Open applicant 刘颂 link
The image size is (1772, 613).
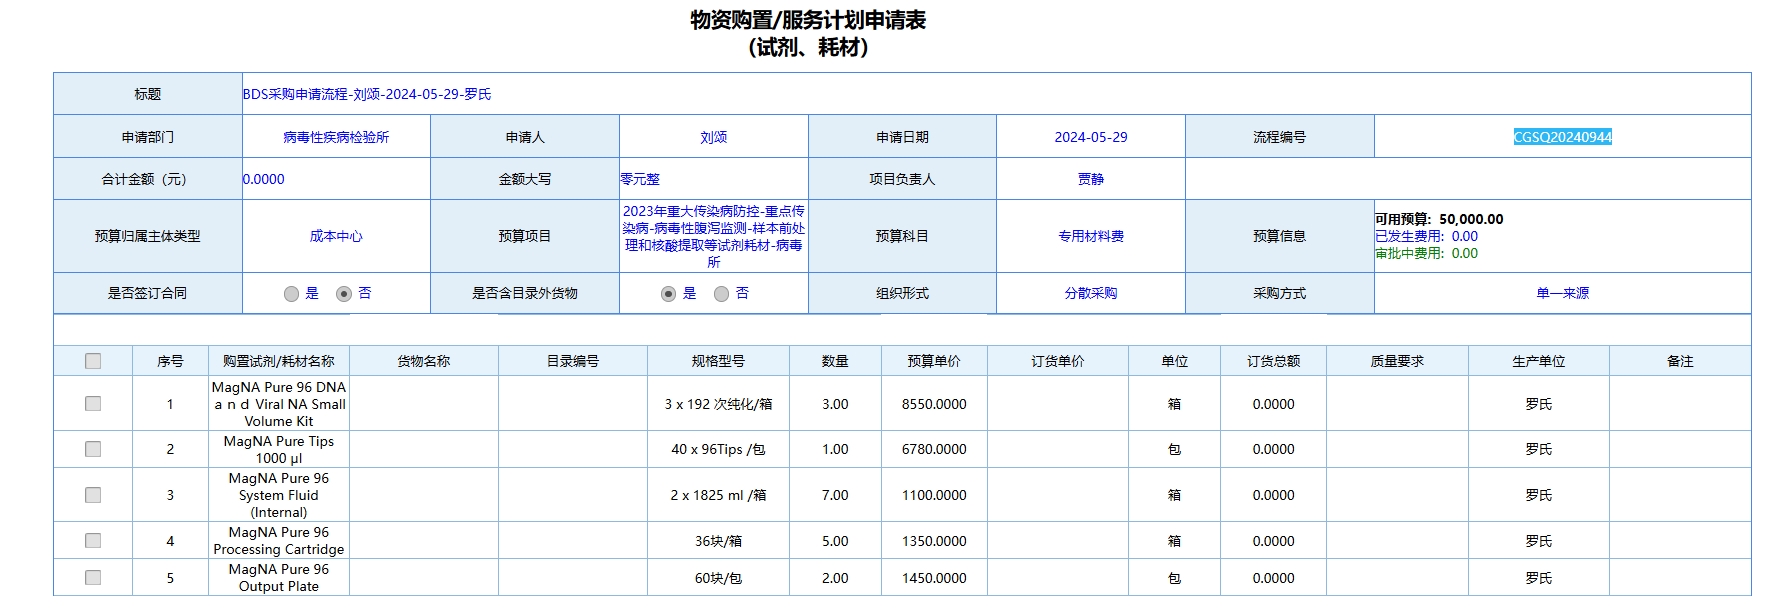[713, 137]
